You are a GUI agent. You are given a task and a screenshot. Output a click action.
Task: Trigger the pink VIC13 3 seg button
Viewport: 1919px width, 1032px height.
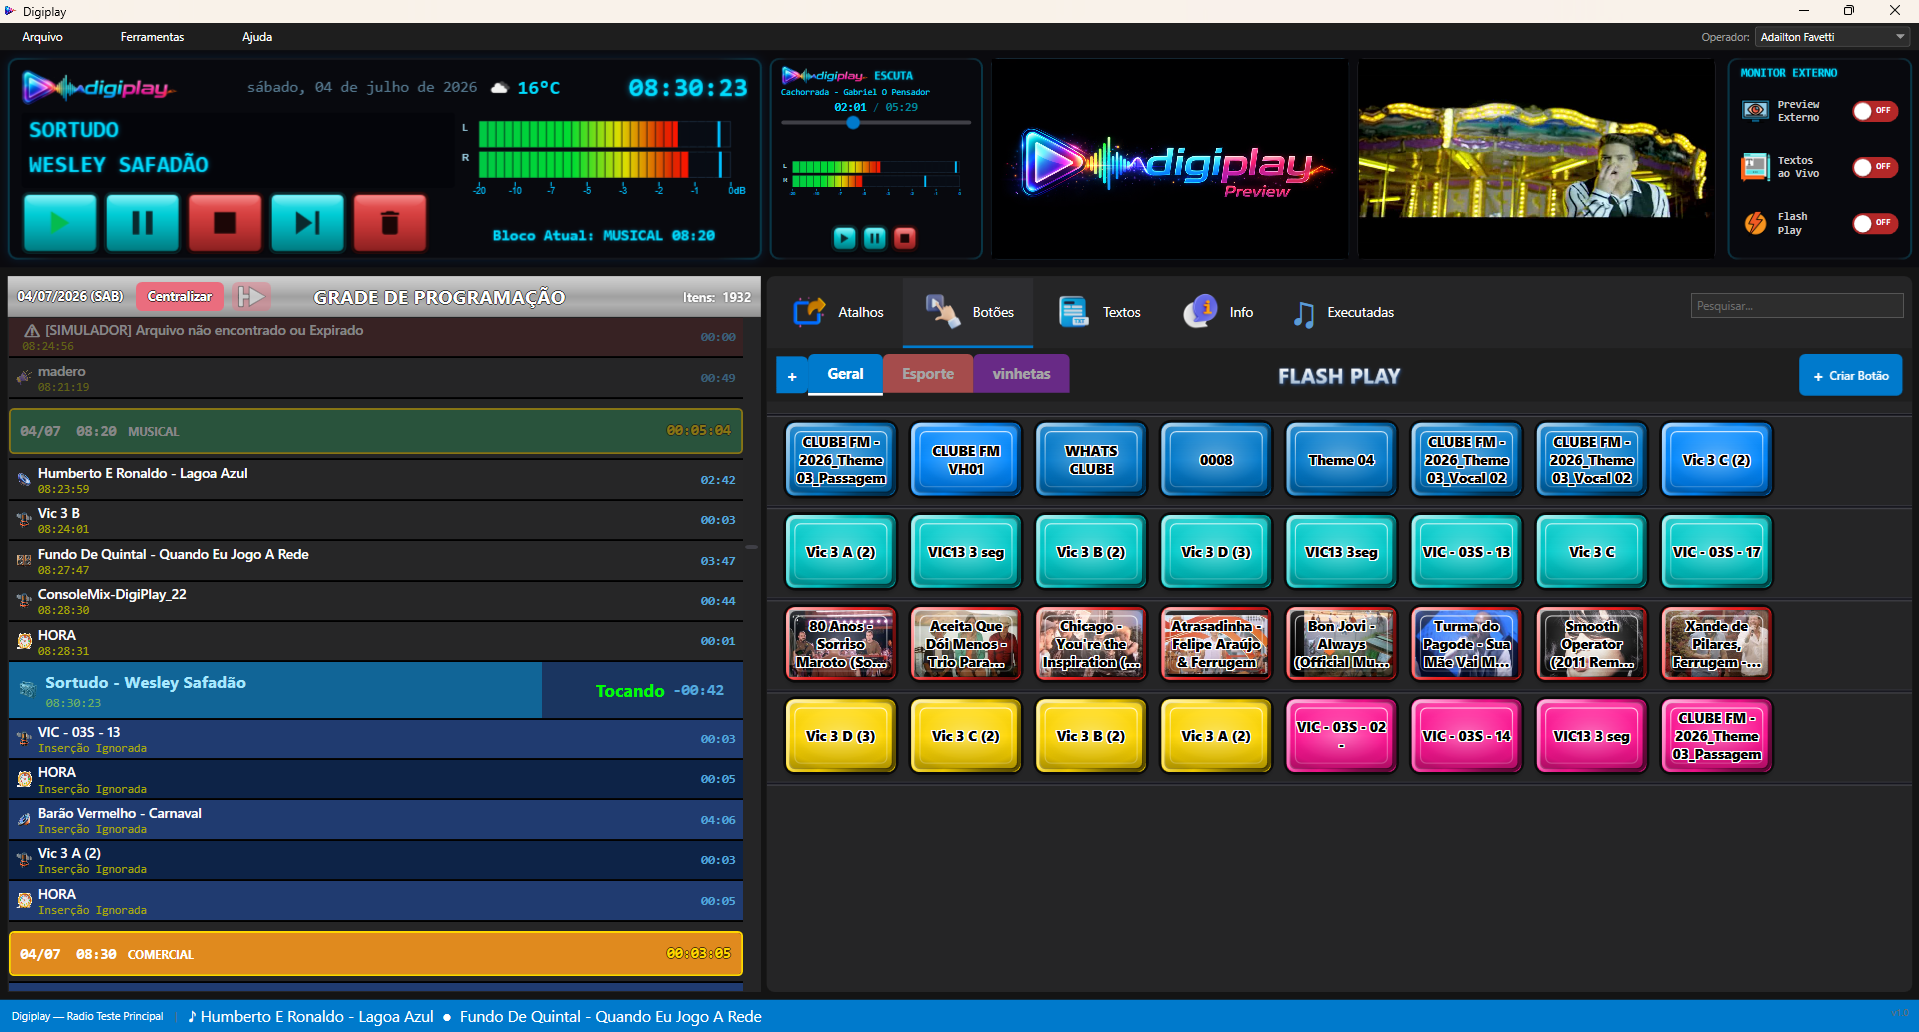[1591, 736]
